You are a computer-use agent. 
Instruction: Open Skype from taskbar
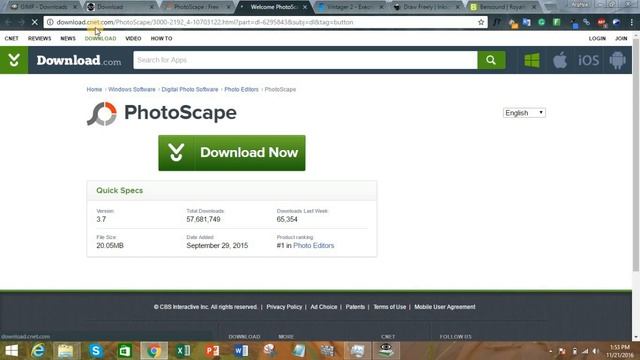point(96,351)
